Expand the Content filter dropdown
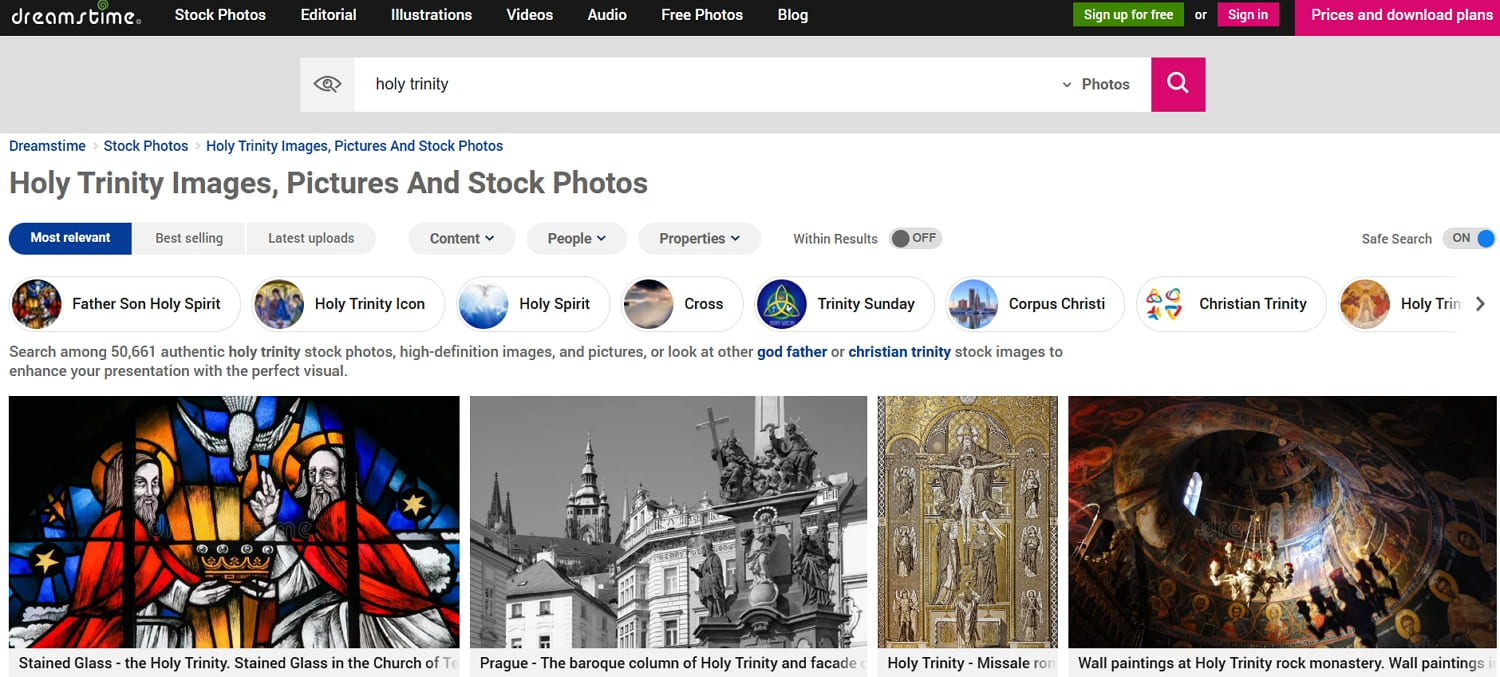 point(462,238)
